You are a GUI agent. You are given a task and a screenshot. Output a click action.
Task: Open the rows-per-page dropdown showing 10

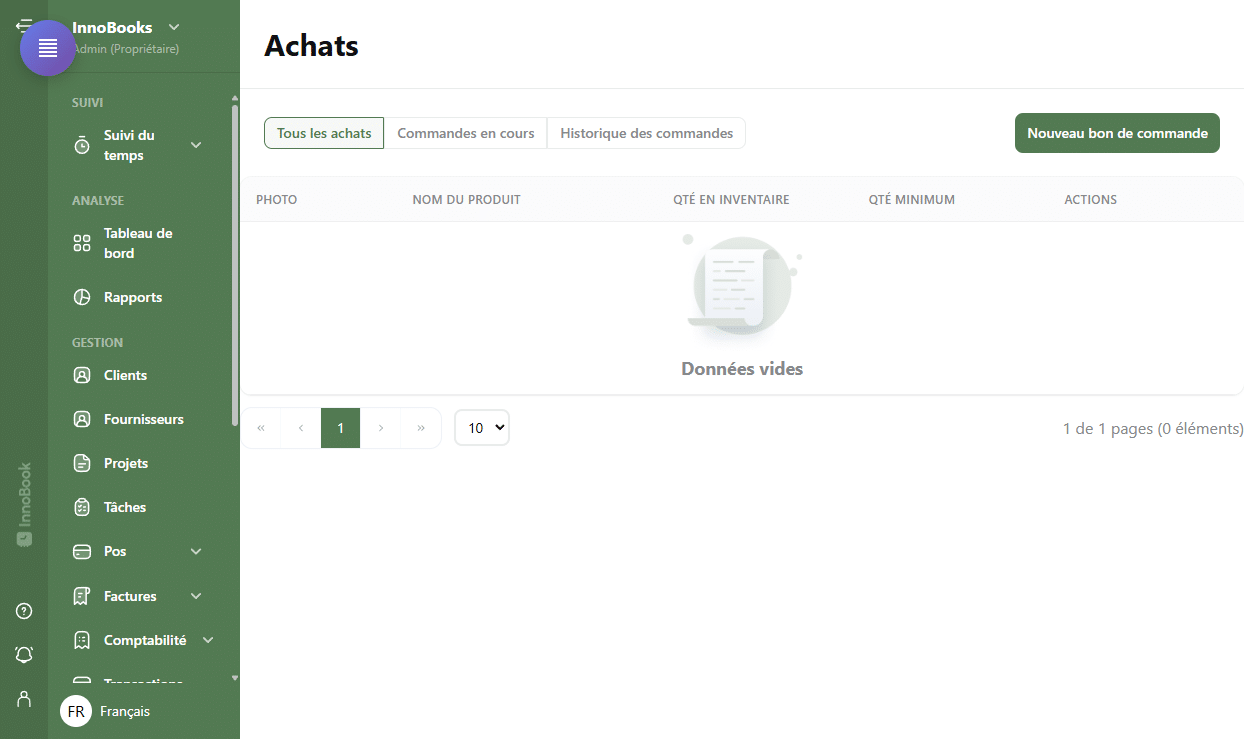tap(482, 428)
